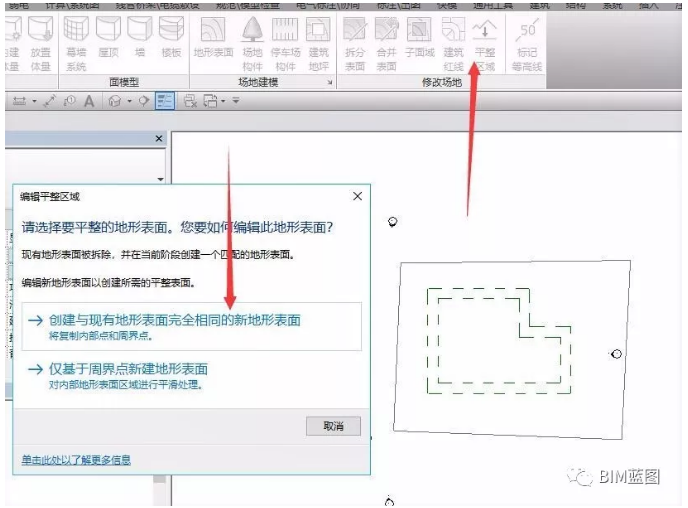
Task: Start the 平整区域 graded region tool
Action: [485, 44]
